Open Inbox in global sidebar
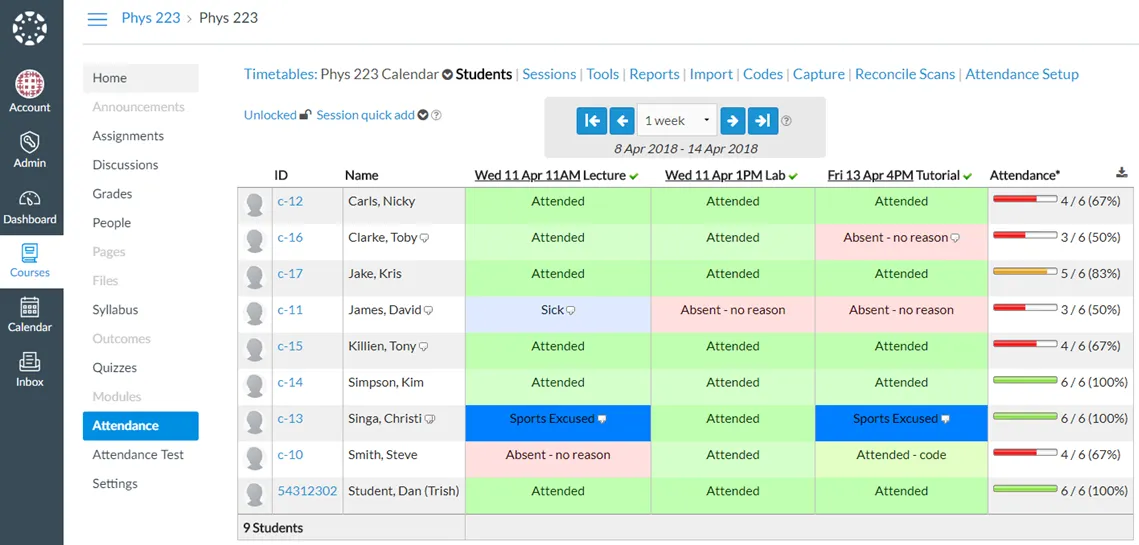 click(x=30, y=370)
